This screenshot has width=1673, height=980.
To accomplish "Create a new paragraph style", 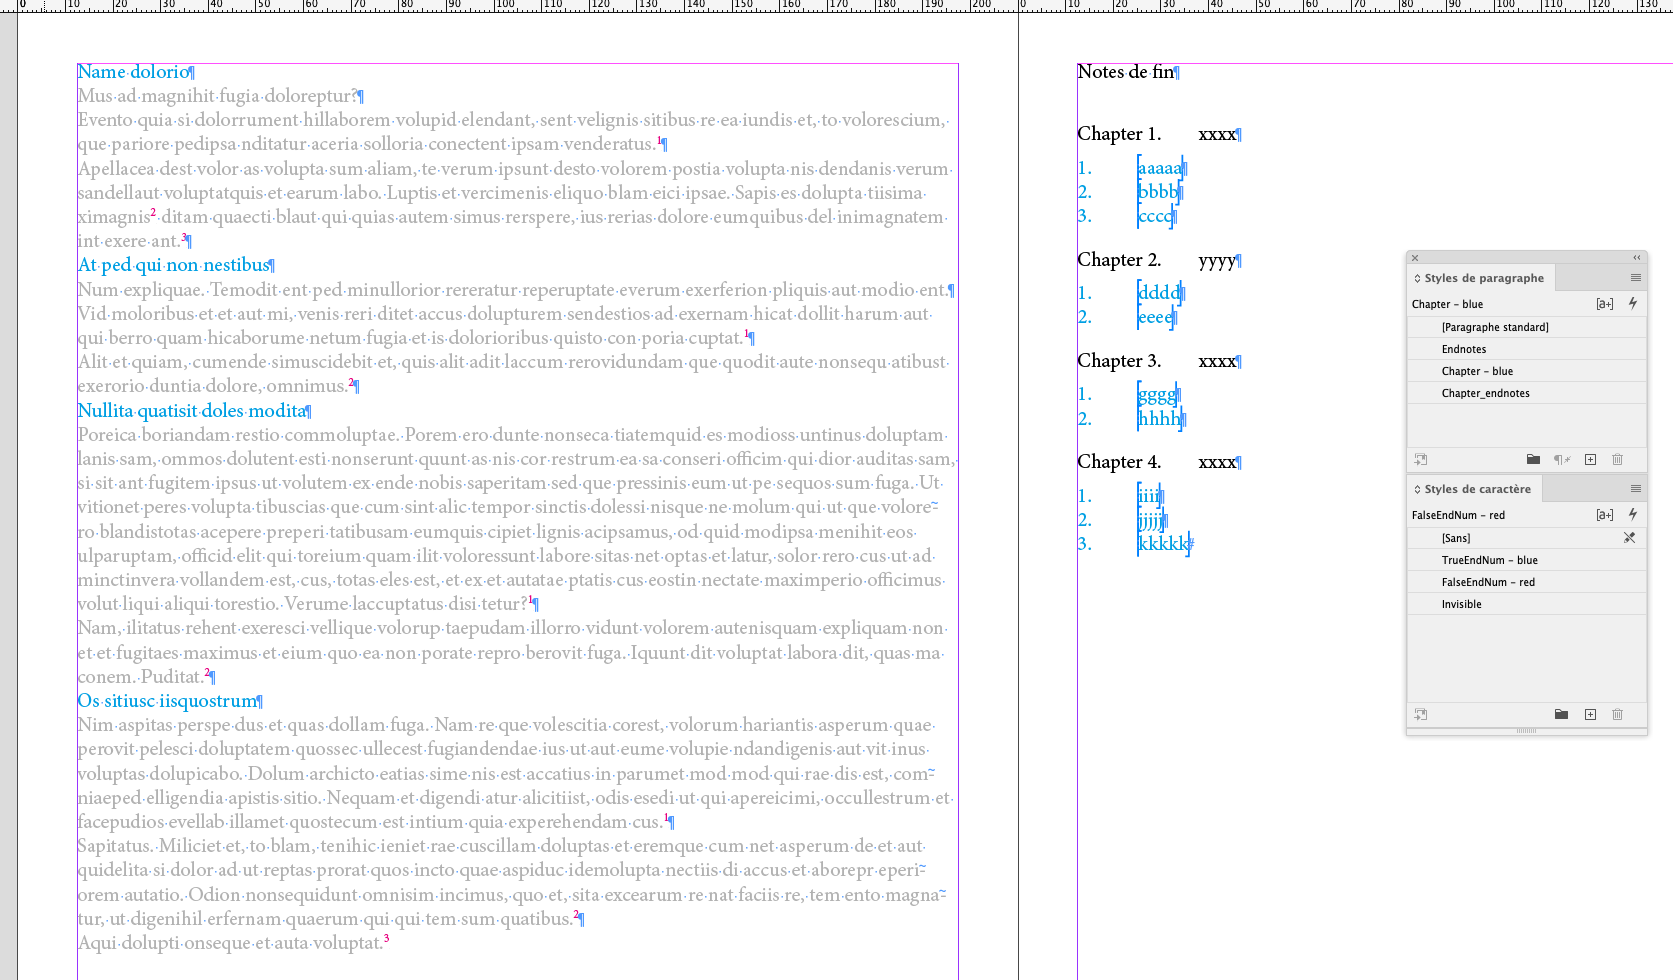I will tap(1591, 459).
